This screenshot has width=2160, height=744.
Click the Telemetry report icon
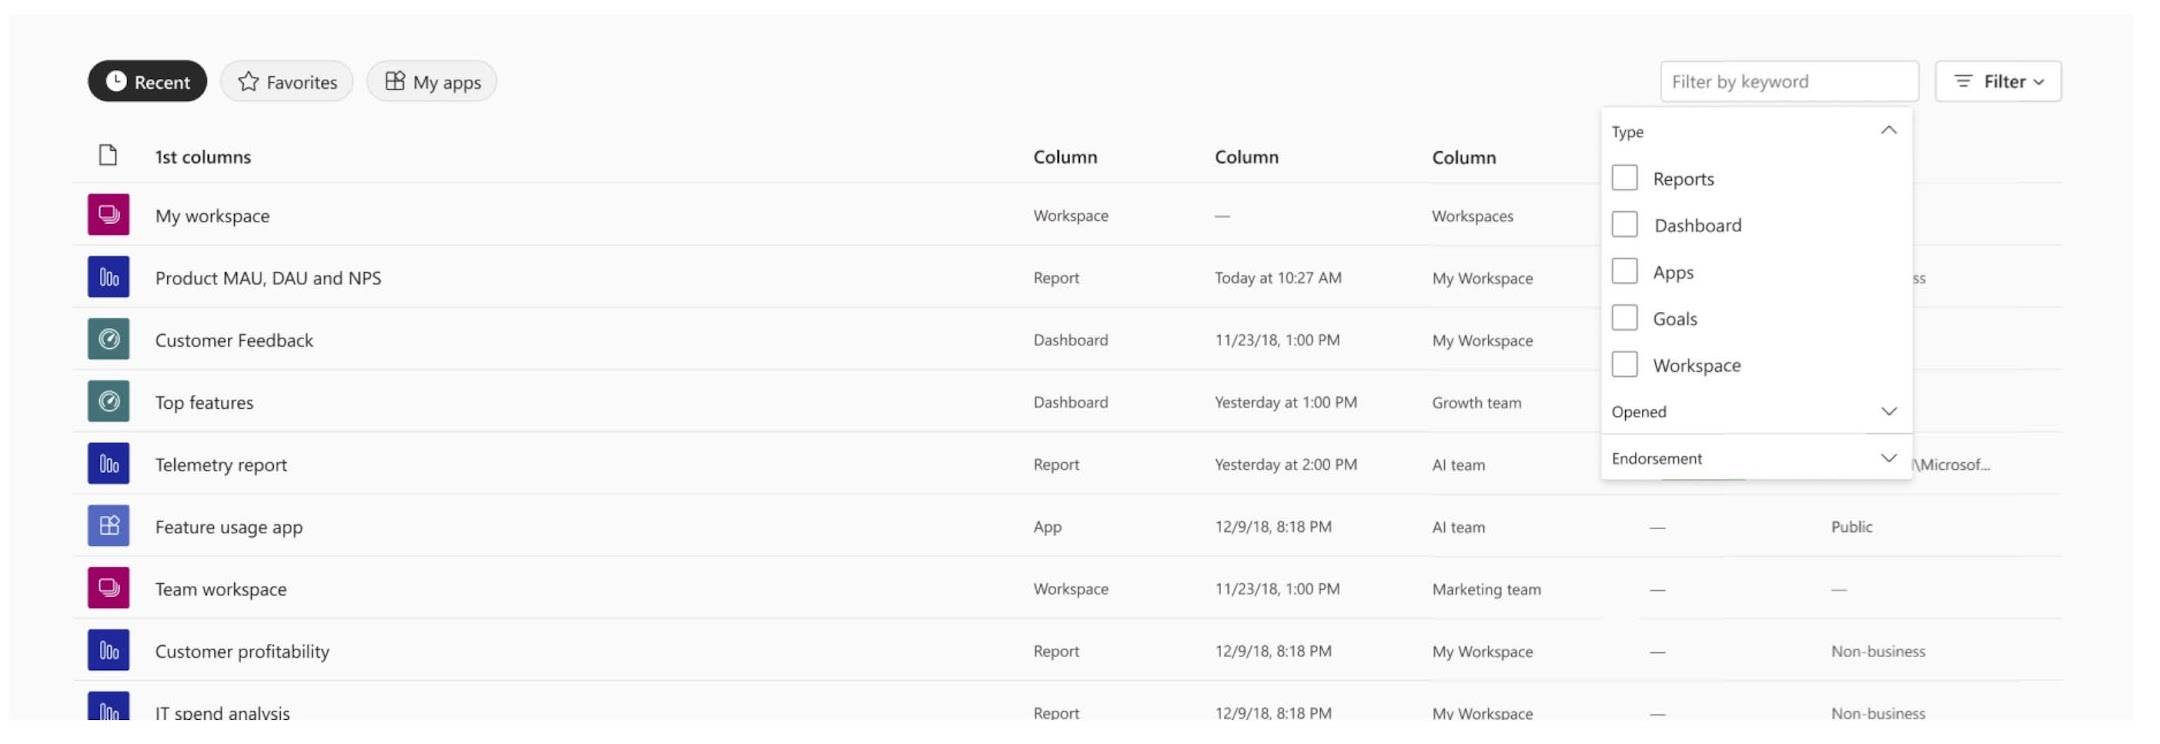(108, 464)
